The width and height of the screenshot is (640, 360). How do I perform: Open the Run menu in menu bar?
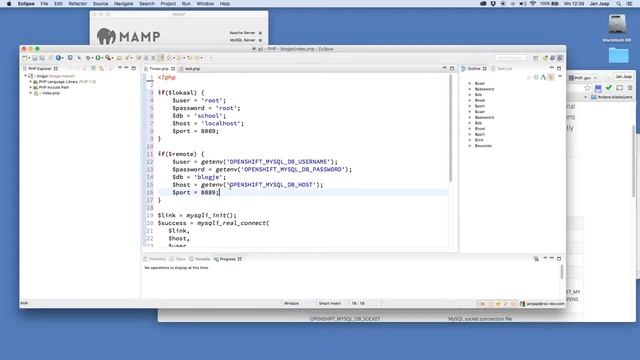pos(186,4)
